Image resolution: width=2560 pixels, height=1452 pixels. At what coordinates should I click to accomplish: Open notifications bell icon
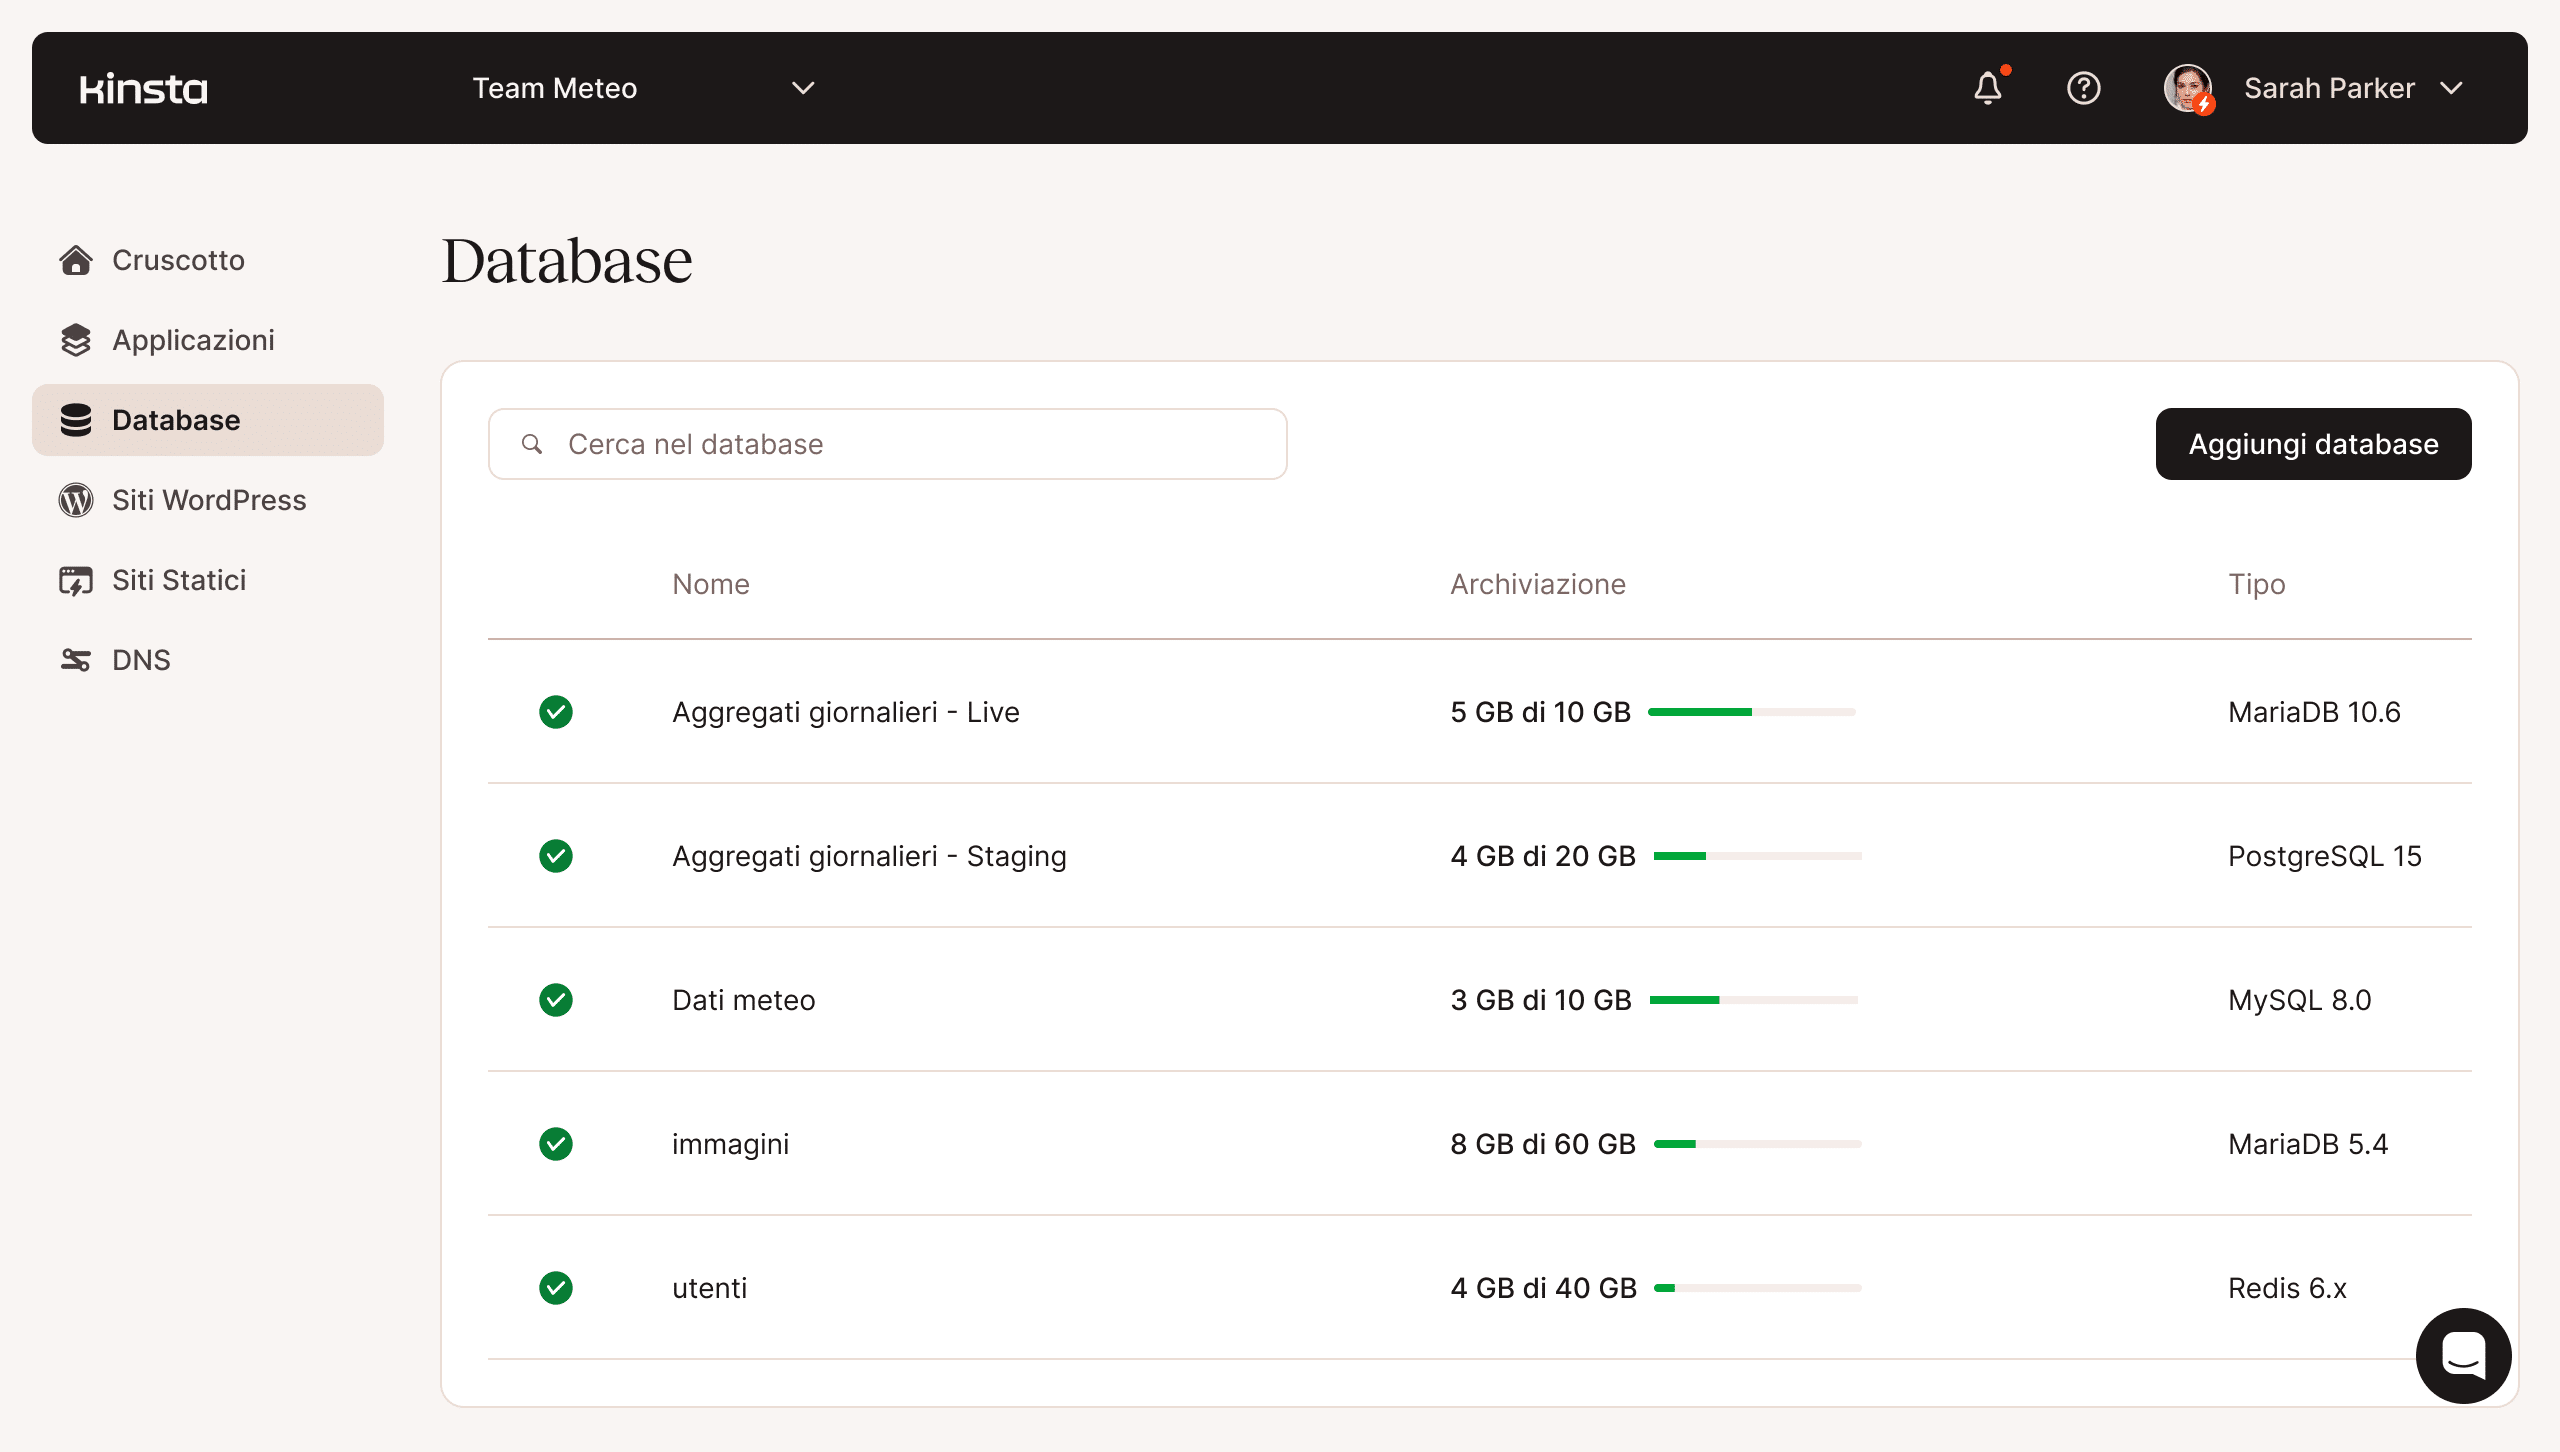1989,88
